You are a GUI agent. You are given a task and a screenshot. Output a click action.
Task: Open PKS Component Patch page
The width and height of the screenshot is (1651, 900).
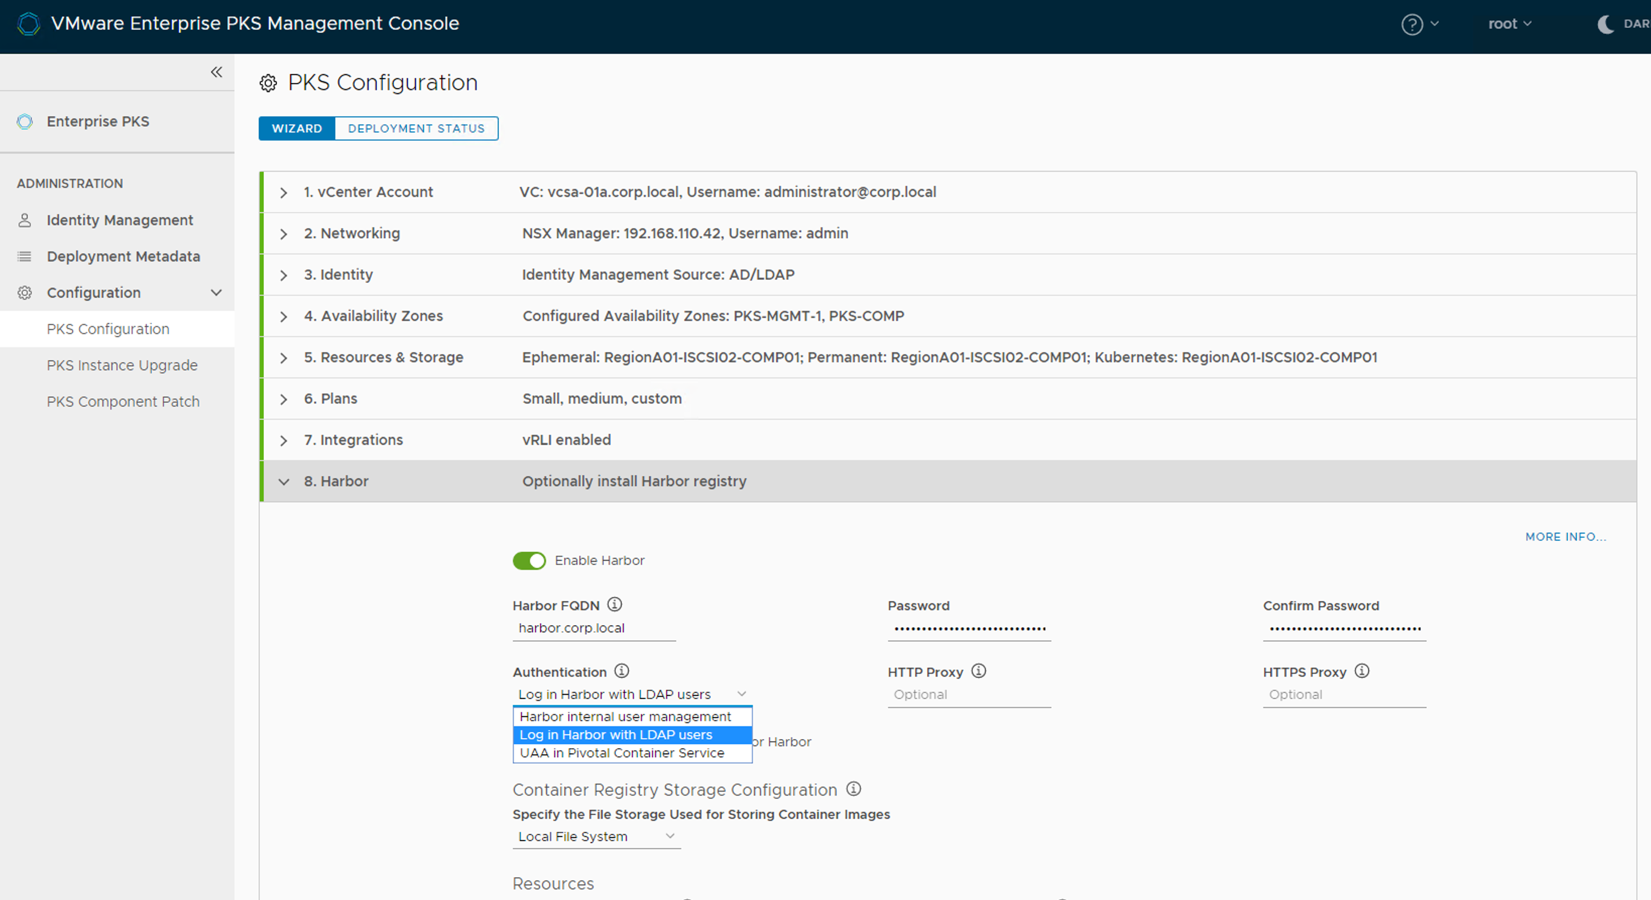123,402
